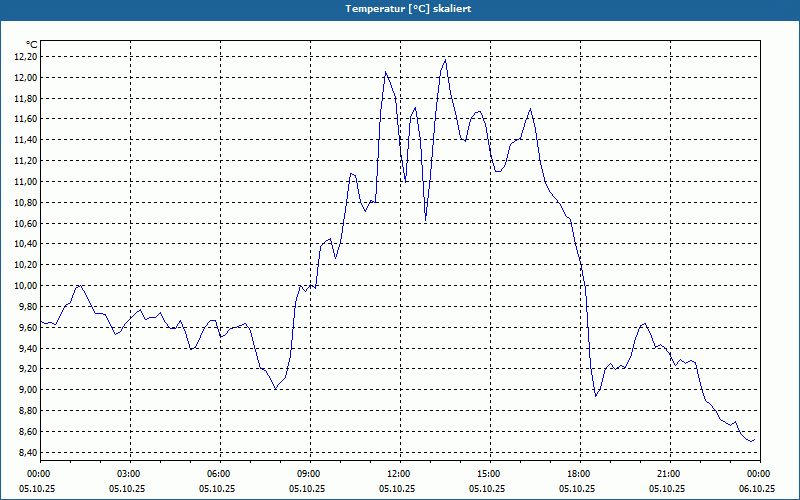Click the curve's morning minimum near 08:00
Screen dimensions: 800x500
pyautogui.click(x=276, y=389)
